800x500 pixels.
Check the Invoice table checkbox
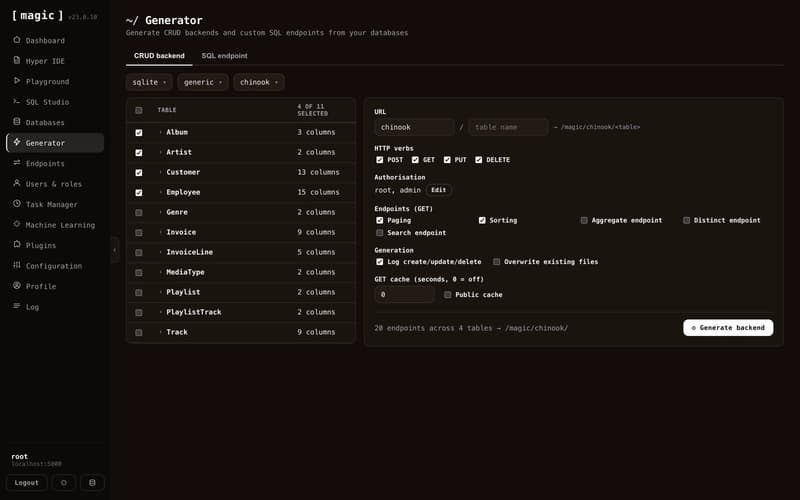coord(139,233)
